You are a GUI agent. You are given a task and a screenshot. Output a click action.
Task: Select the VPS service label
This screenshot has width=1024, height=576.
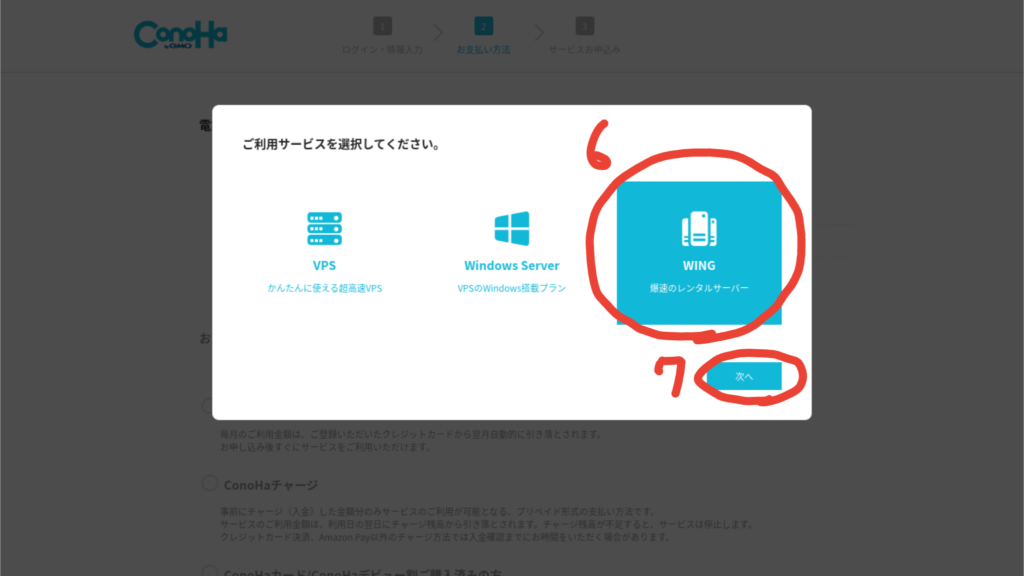click(325, 265)
